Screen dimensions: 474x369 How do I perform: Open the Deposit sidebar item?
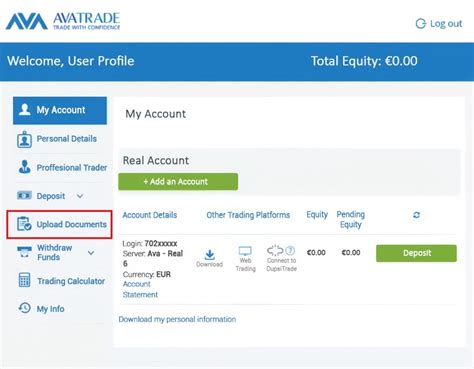click(x=50, y=196)
